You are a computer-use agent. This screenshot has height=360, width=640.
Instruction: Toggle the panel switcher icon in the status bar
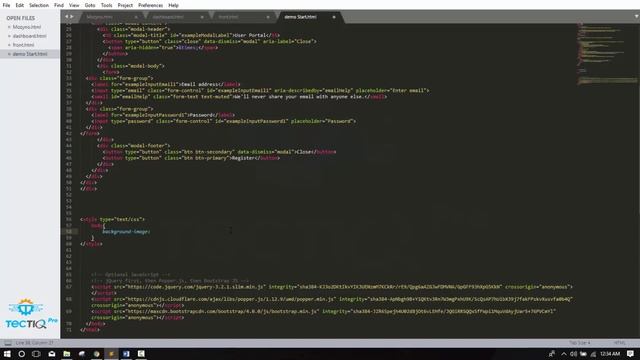point(8,343)
